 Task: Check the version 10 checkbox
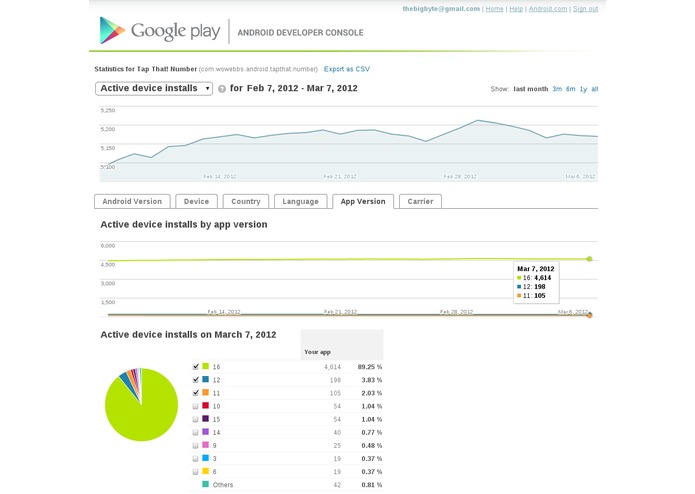pos(195,406)
